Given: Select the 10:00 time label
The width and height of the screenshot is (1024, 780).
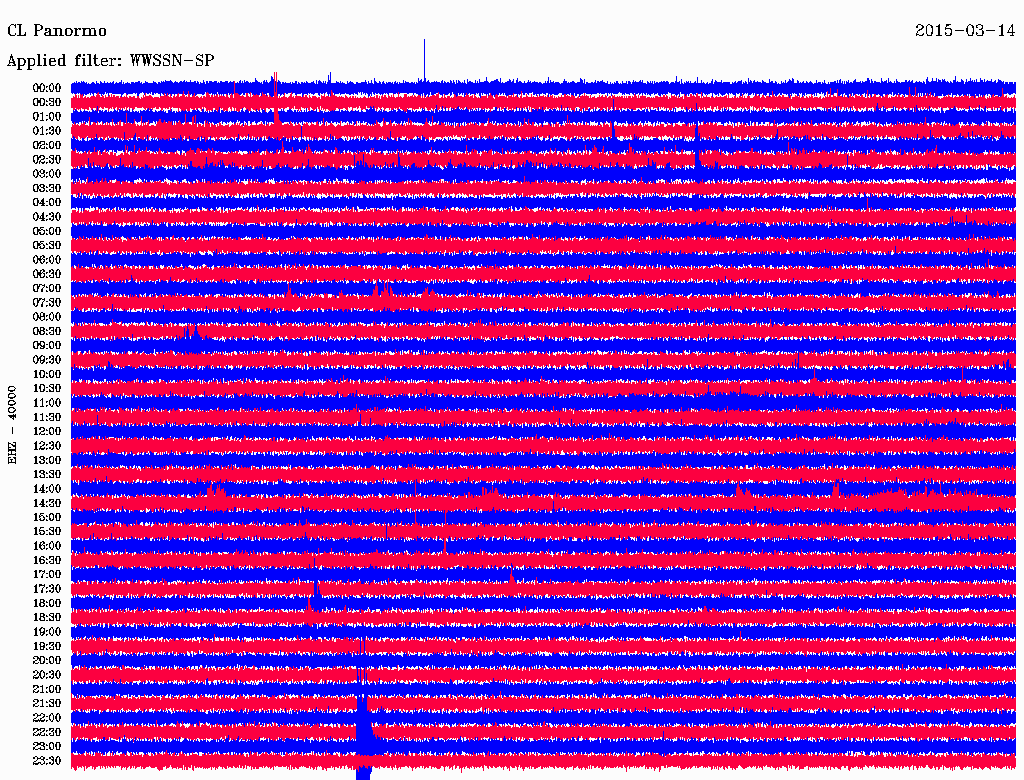Looking at the screenshot, I should 47,374.
